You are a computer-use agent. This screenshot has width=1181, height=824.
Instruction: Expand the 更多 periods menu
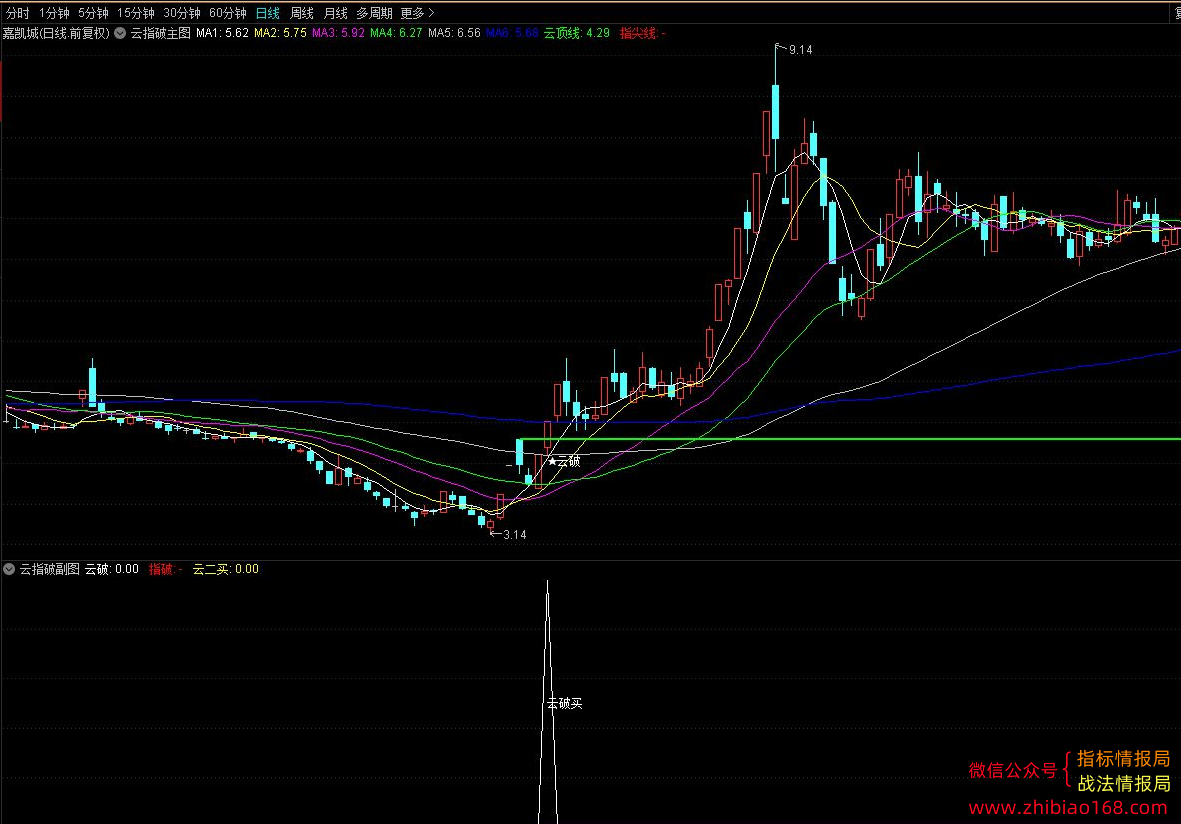tap(417, 13)
